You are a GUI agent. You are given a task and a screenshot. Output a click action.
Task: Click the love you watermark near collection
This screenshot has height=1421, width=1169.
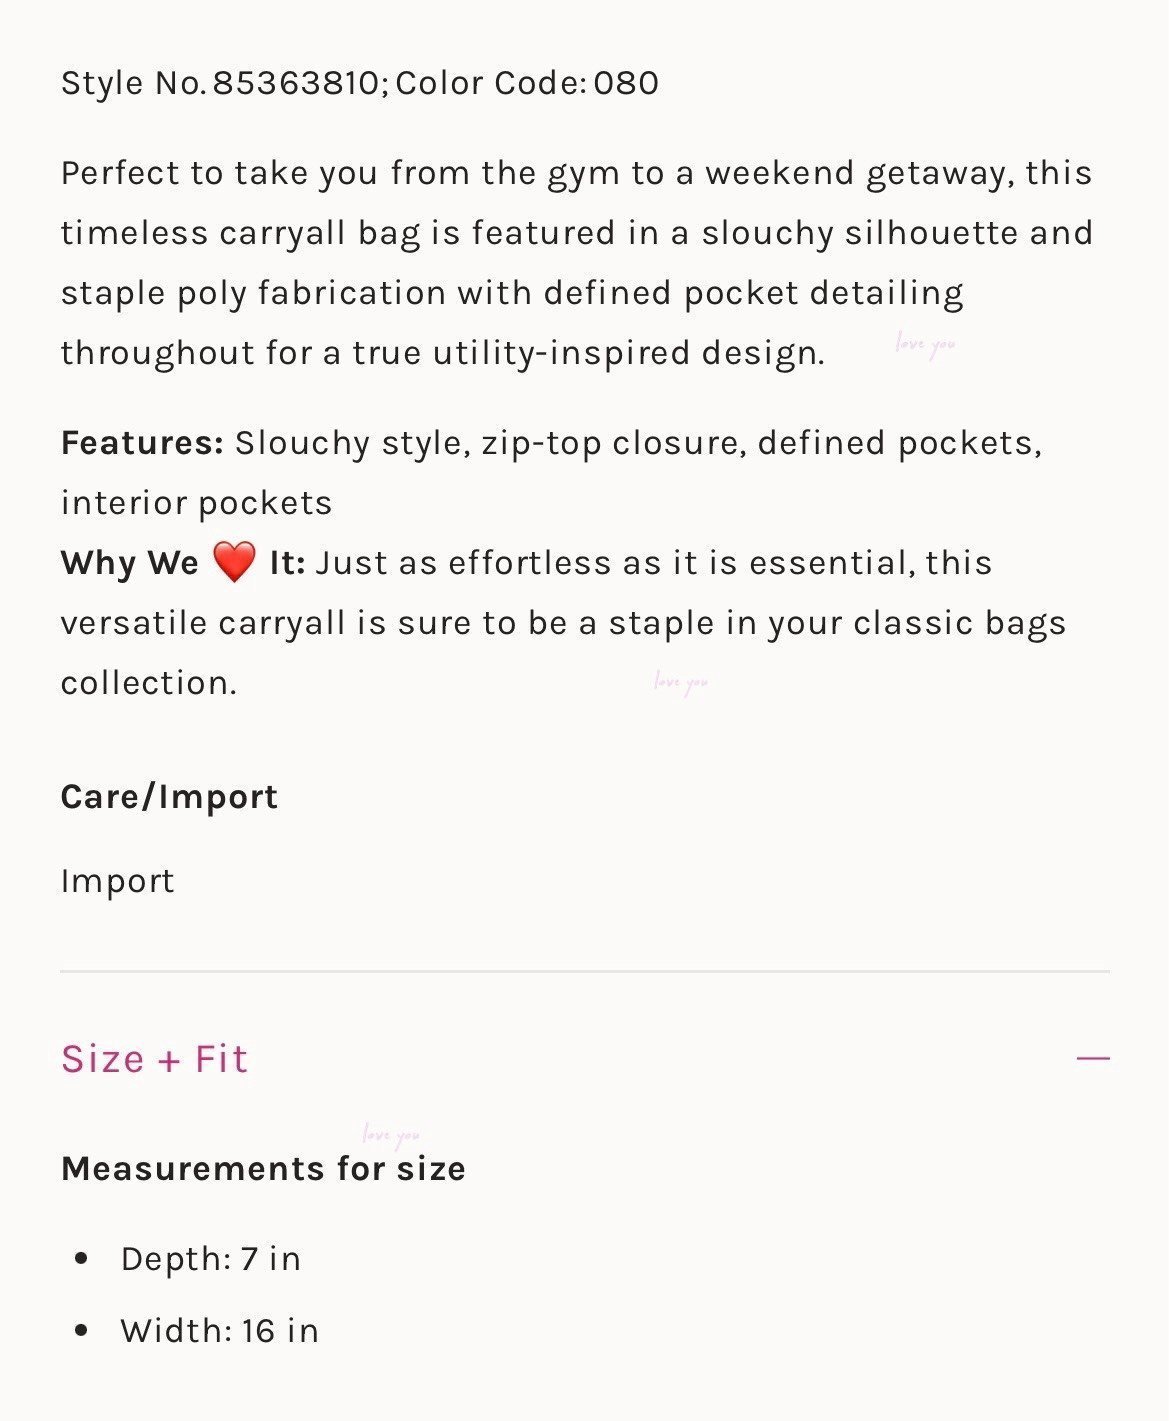tap(681, 683)
